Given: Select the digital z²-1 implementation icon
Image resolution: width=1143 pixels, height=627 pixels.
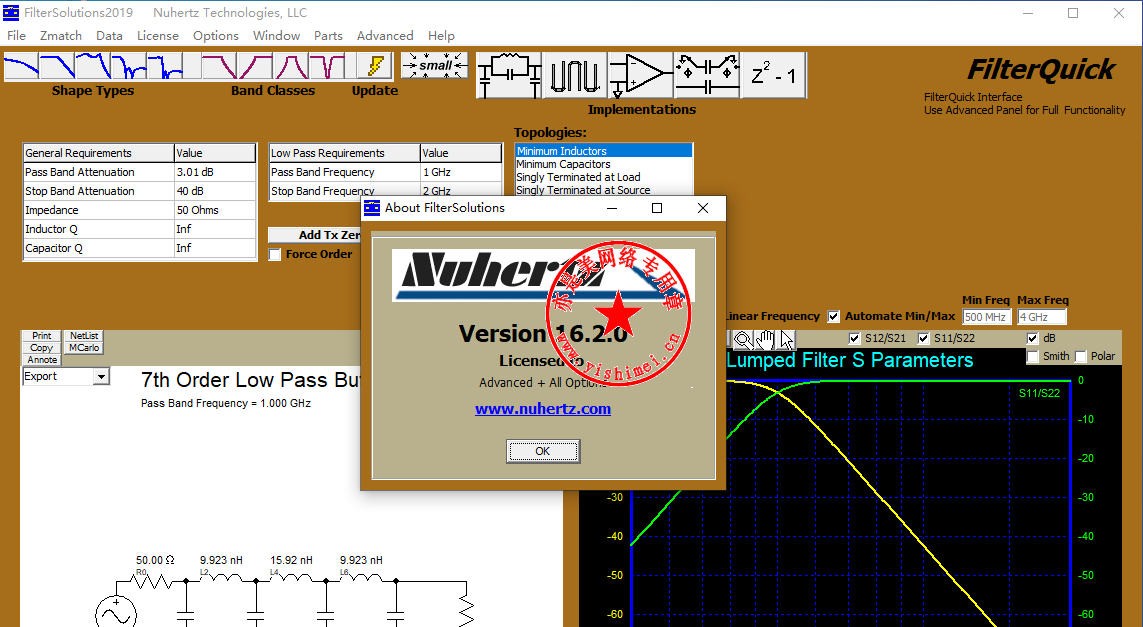Looking at the screenshot, I should 773,75.
